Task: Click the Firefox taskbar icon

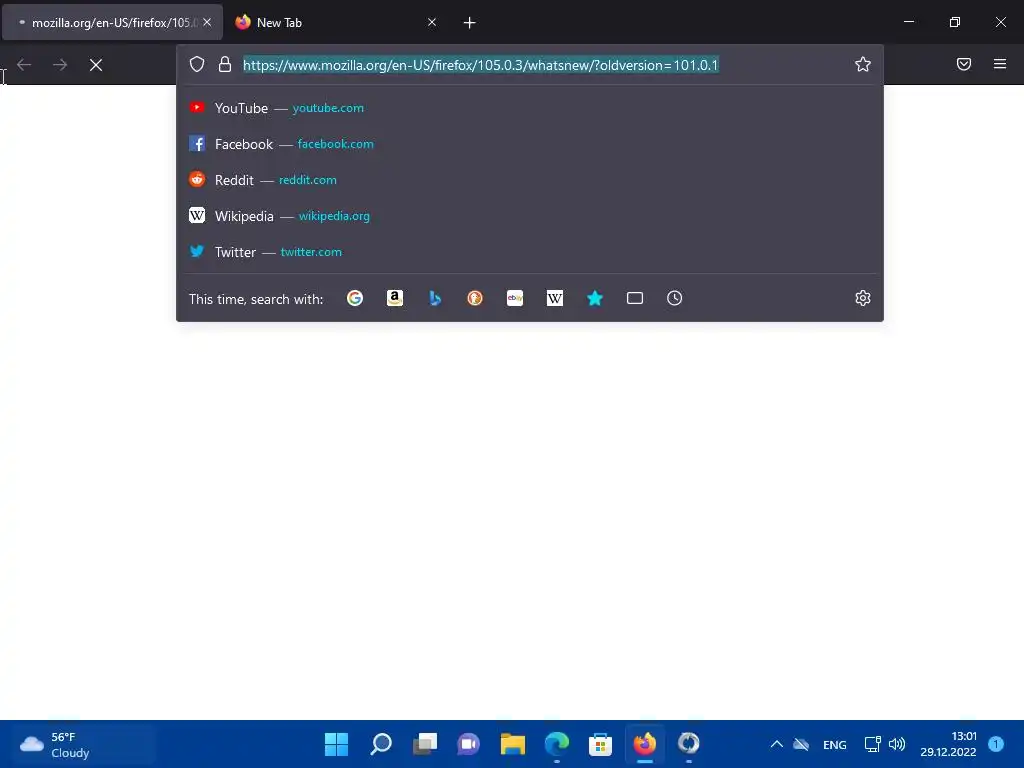Action: pos(645,744)
